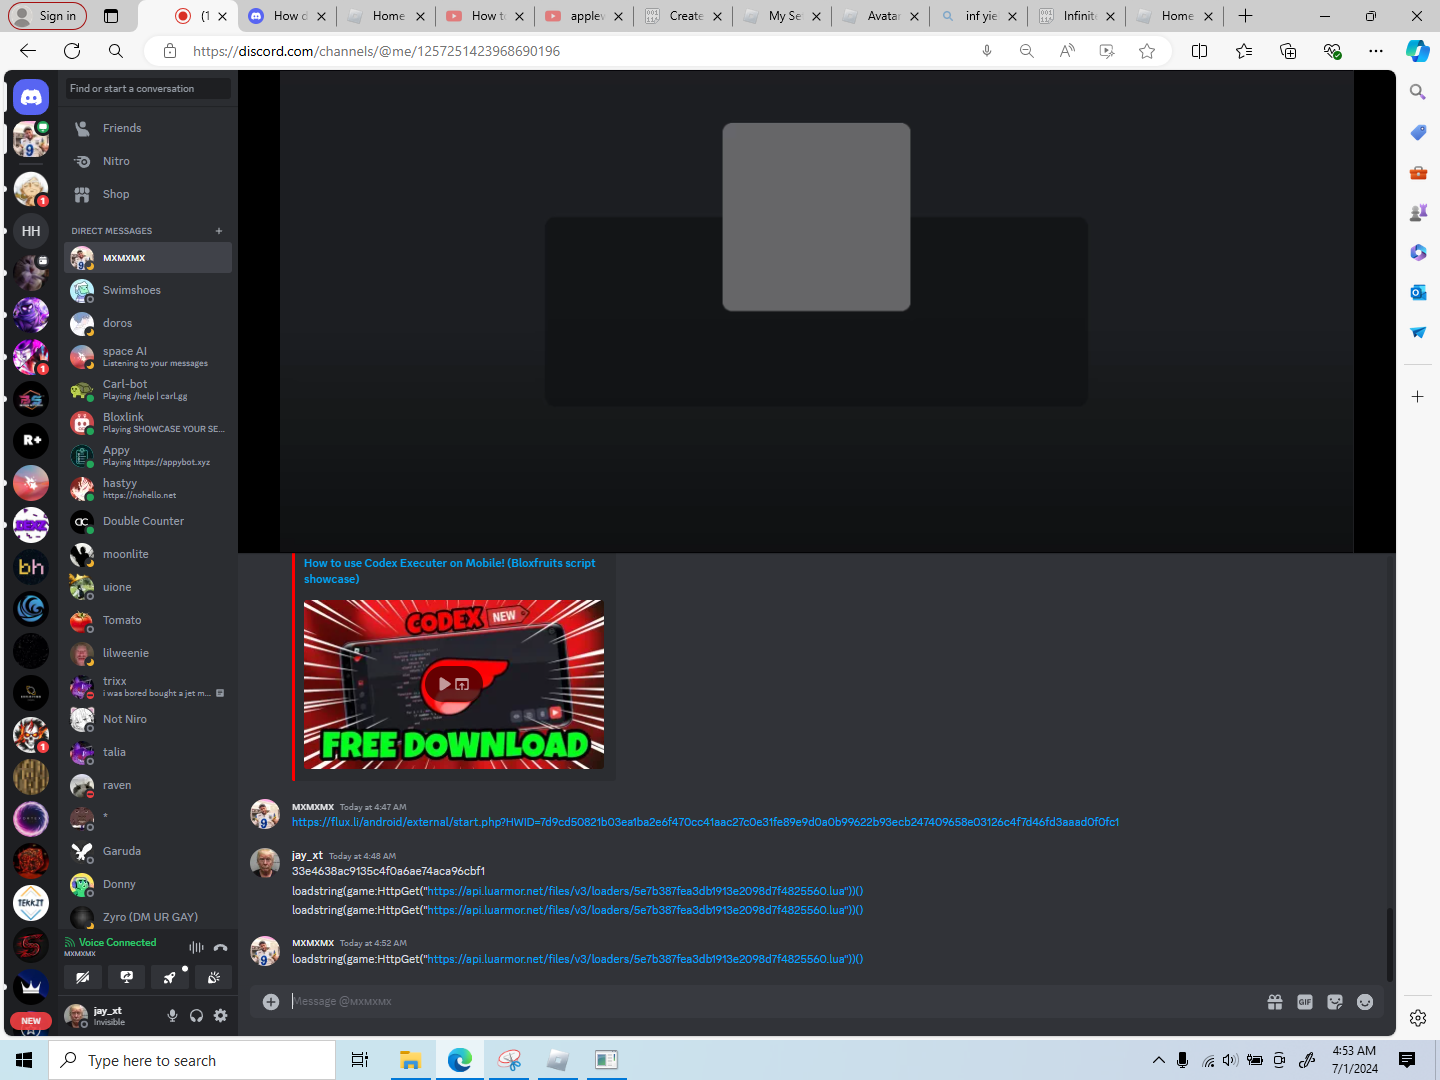Image resolution: width=1440 pixels, height=1080 pixels.
Task: Open the Swimshoes direct message
Action: [x=148, y=290]
